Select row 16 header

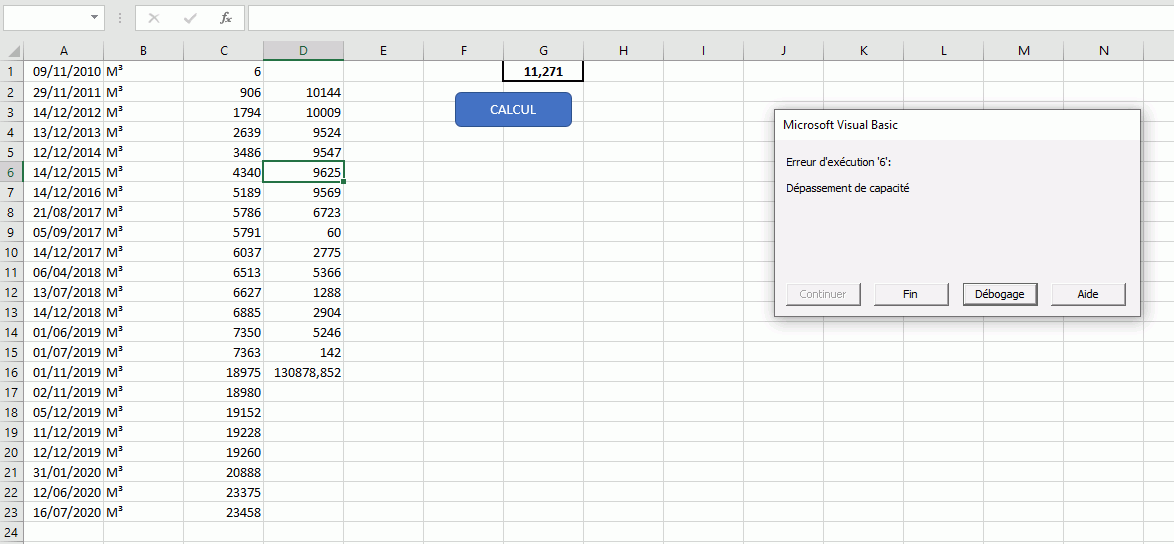11,372
